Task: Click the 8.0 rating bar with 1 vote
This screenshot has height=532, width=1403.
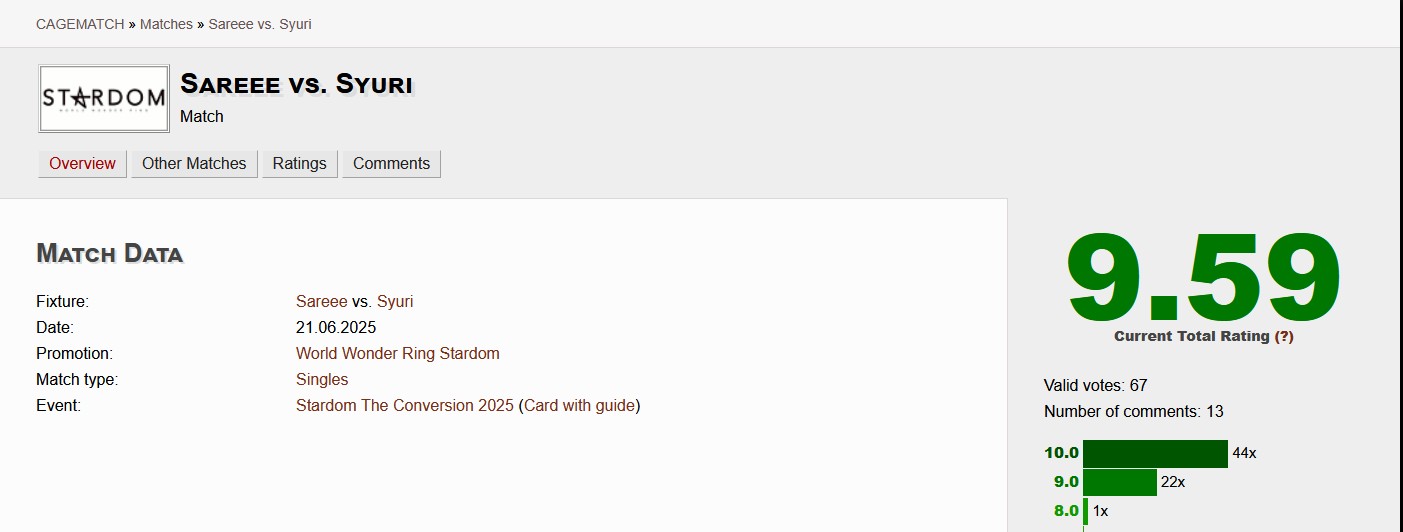Action: (x=1086, y=511)
